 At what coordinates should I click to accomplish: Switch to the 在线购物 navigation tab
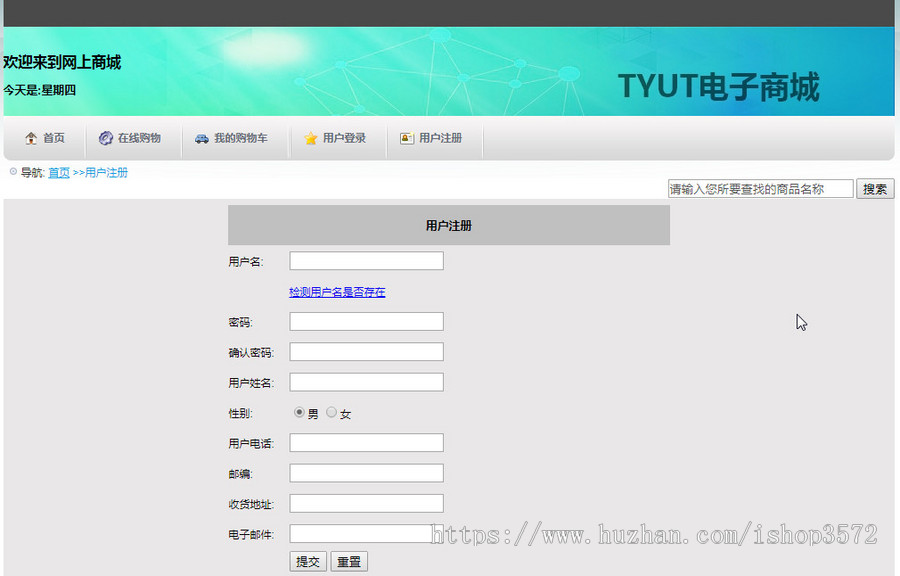pyautogui.click(x=130, y=139)
